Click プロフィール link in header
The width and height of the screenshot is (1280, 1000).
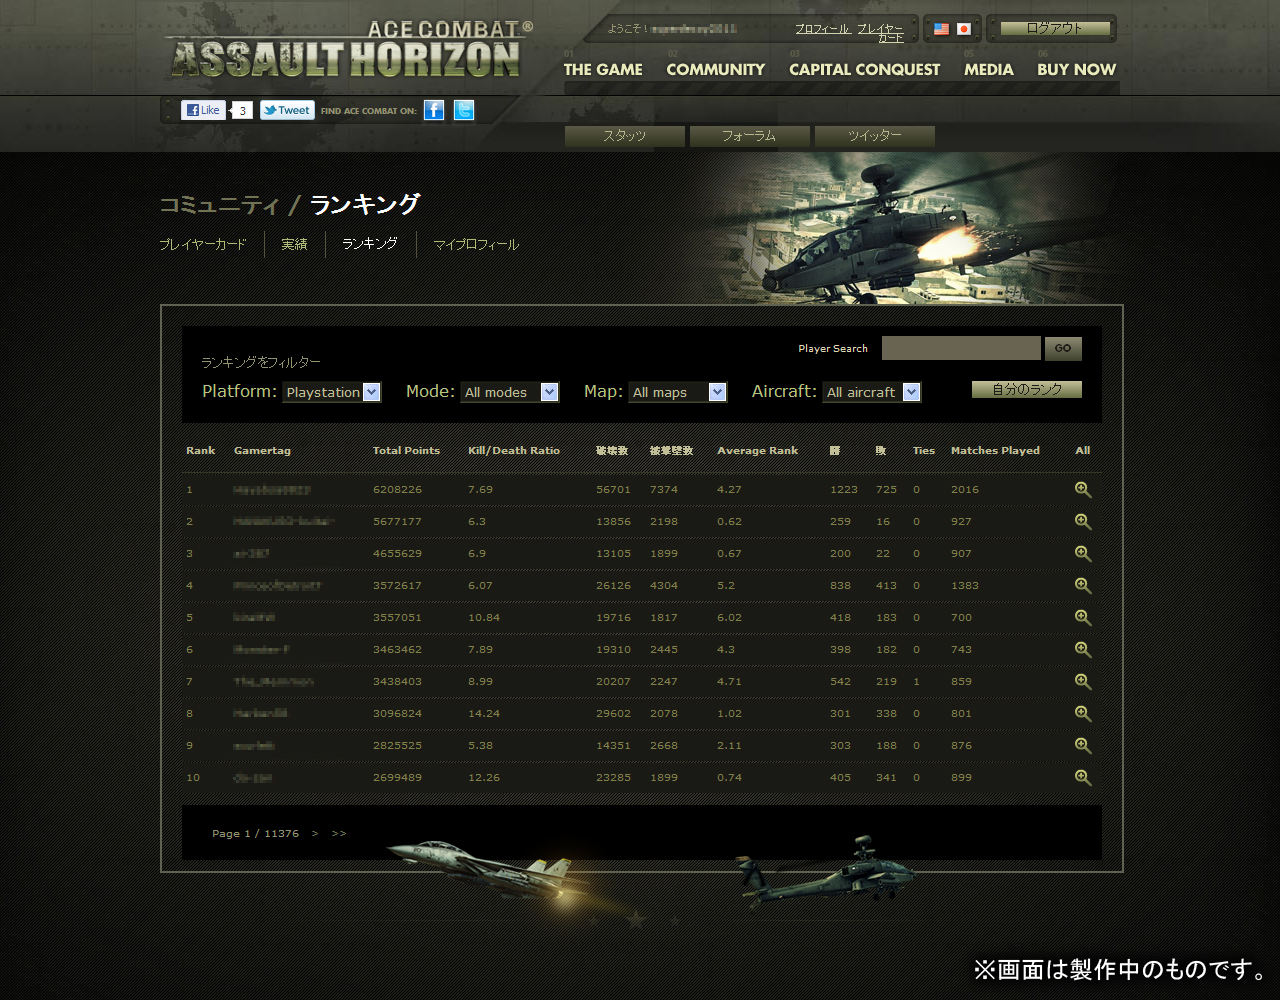822,29
